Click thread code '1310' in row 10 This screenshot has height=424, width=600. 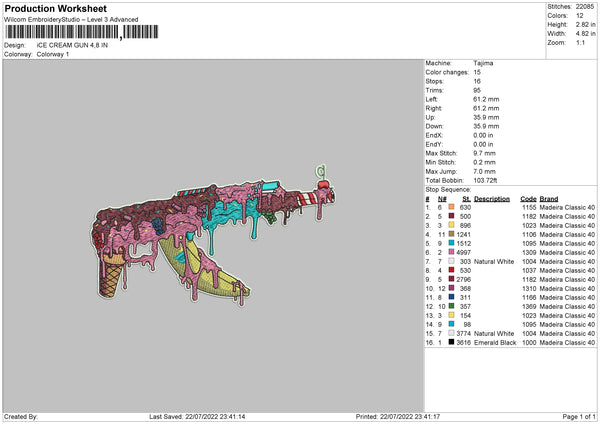tap(529, 289)
